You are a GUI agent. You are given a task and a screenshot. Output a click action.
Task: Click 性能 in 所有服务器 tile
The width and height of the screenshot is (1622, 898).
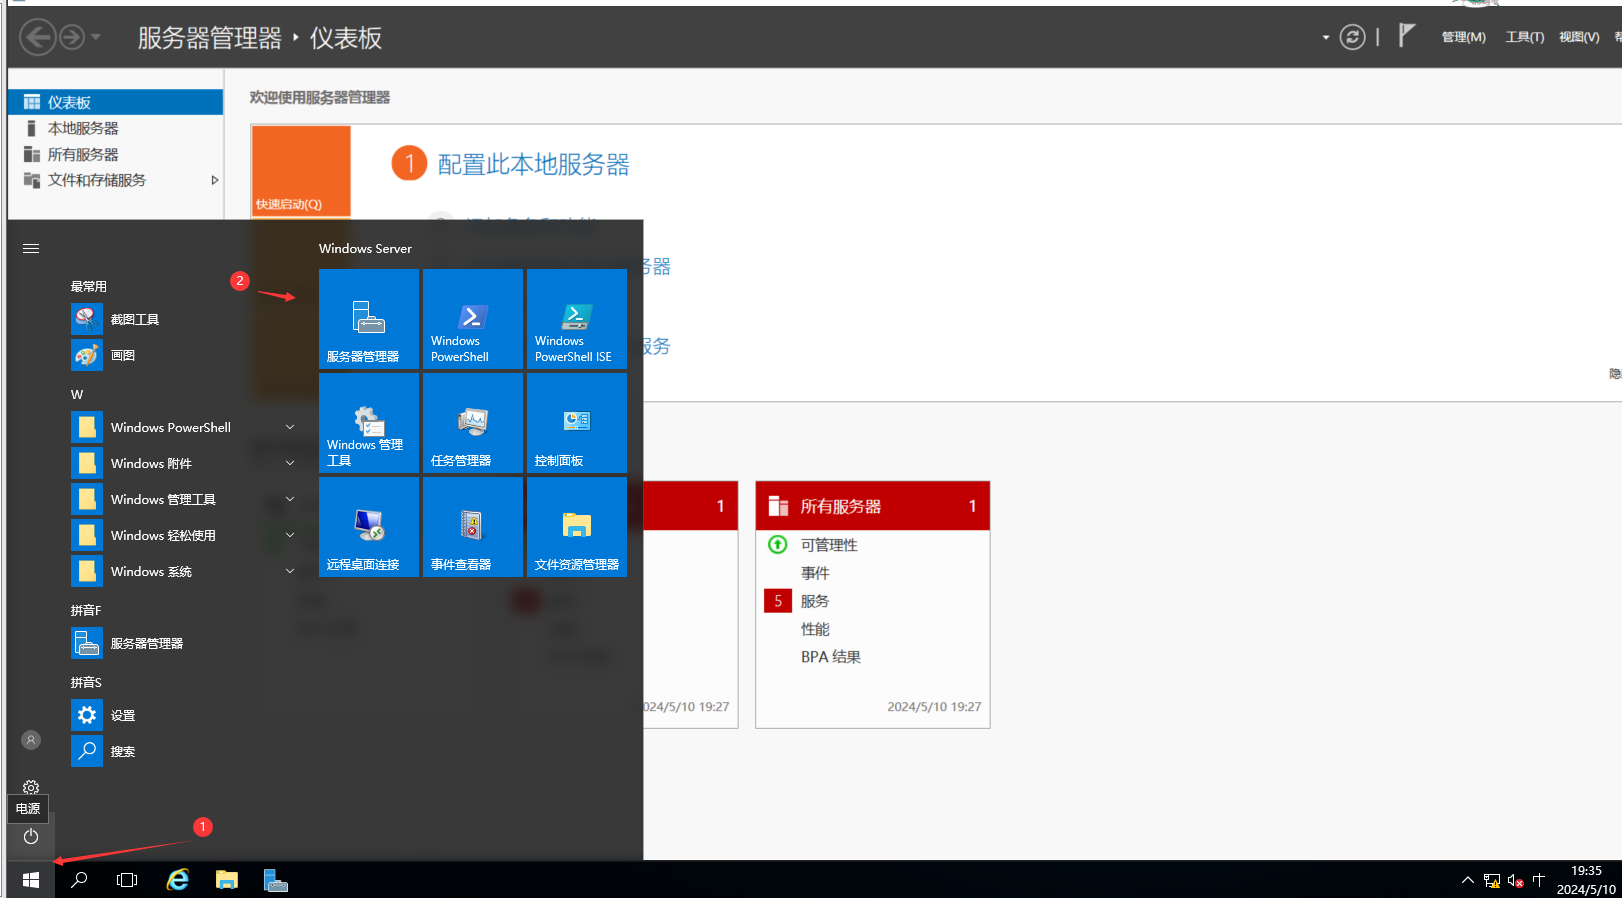coord(815,629)
